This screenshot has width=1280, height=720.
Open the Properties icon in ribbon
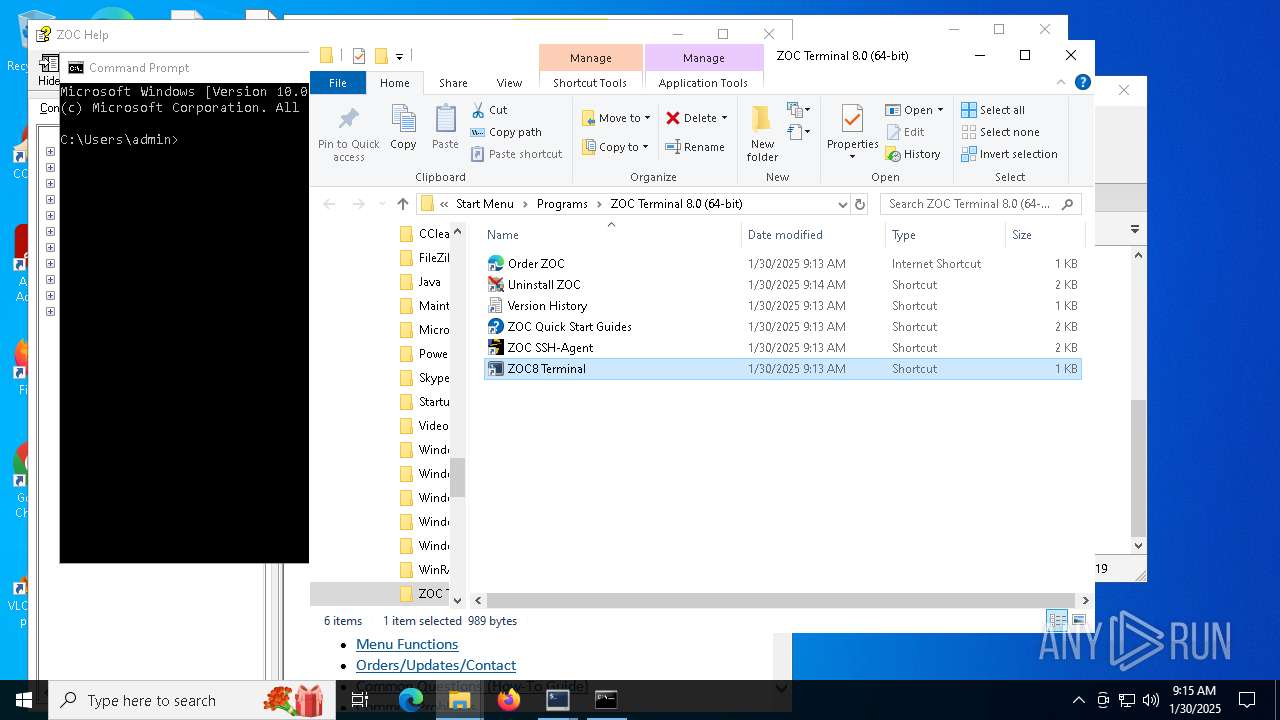click(852, 120)
